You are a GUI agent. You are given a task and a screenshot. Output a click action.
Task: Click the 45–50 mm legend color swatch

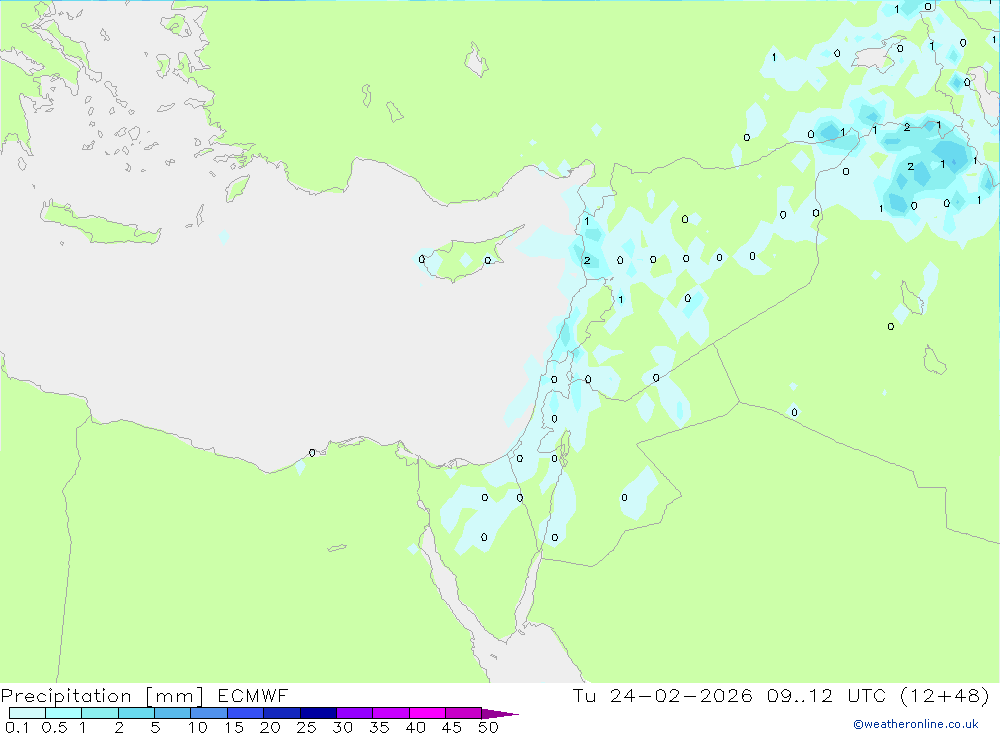click(463, 713)
